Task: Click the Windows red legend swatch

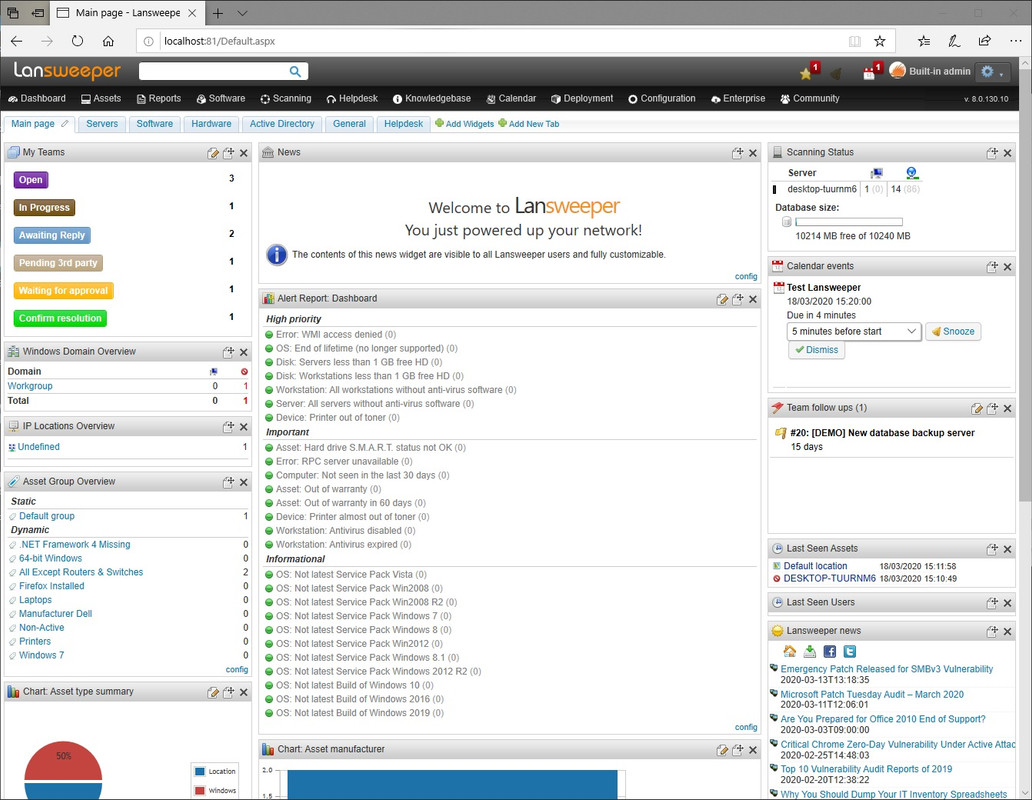Action: point(200,790)
